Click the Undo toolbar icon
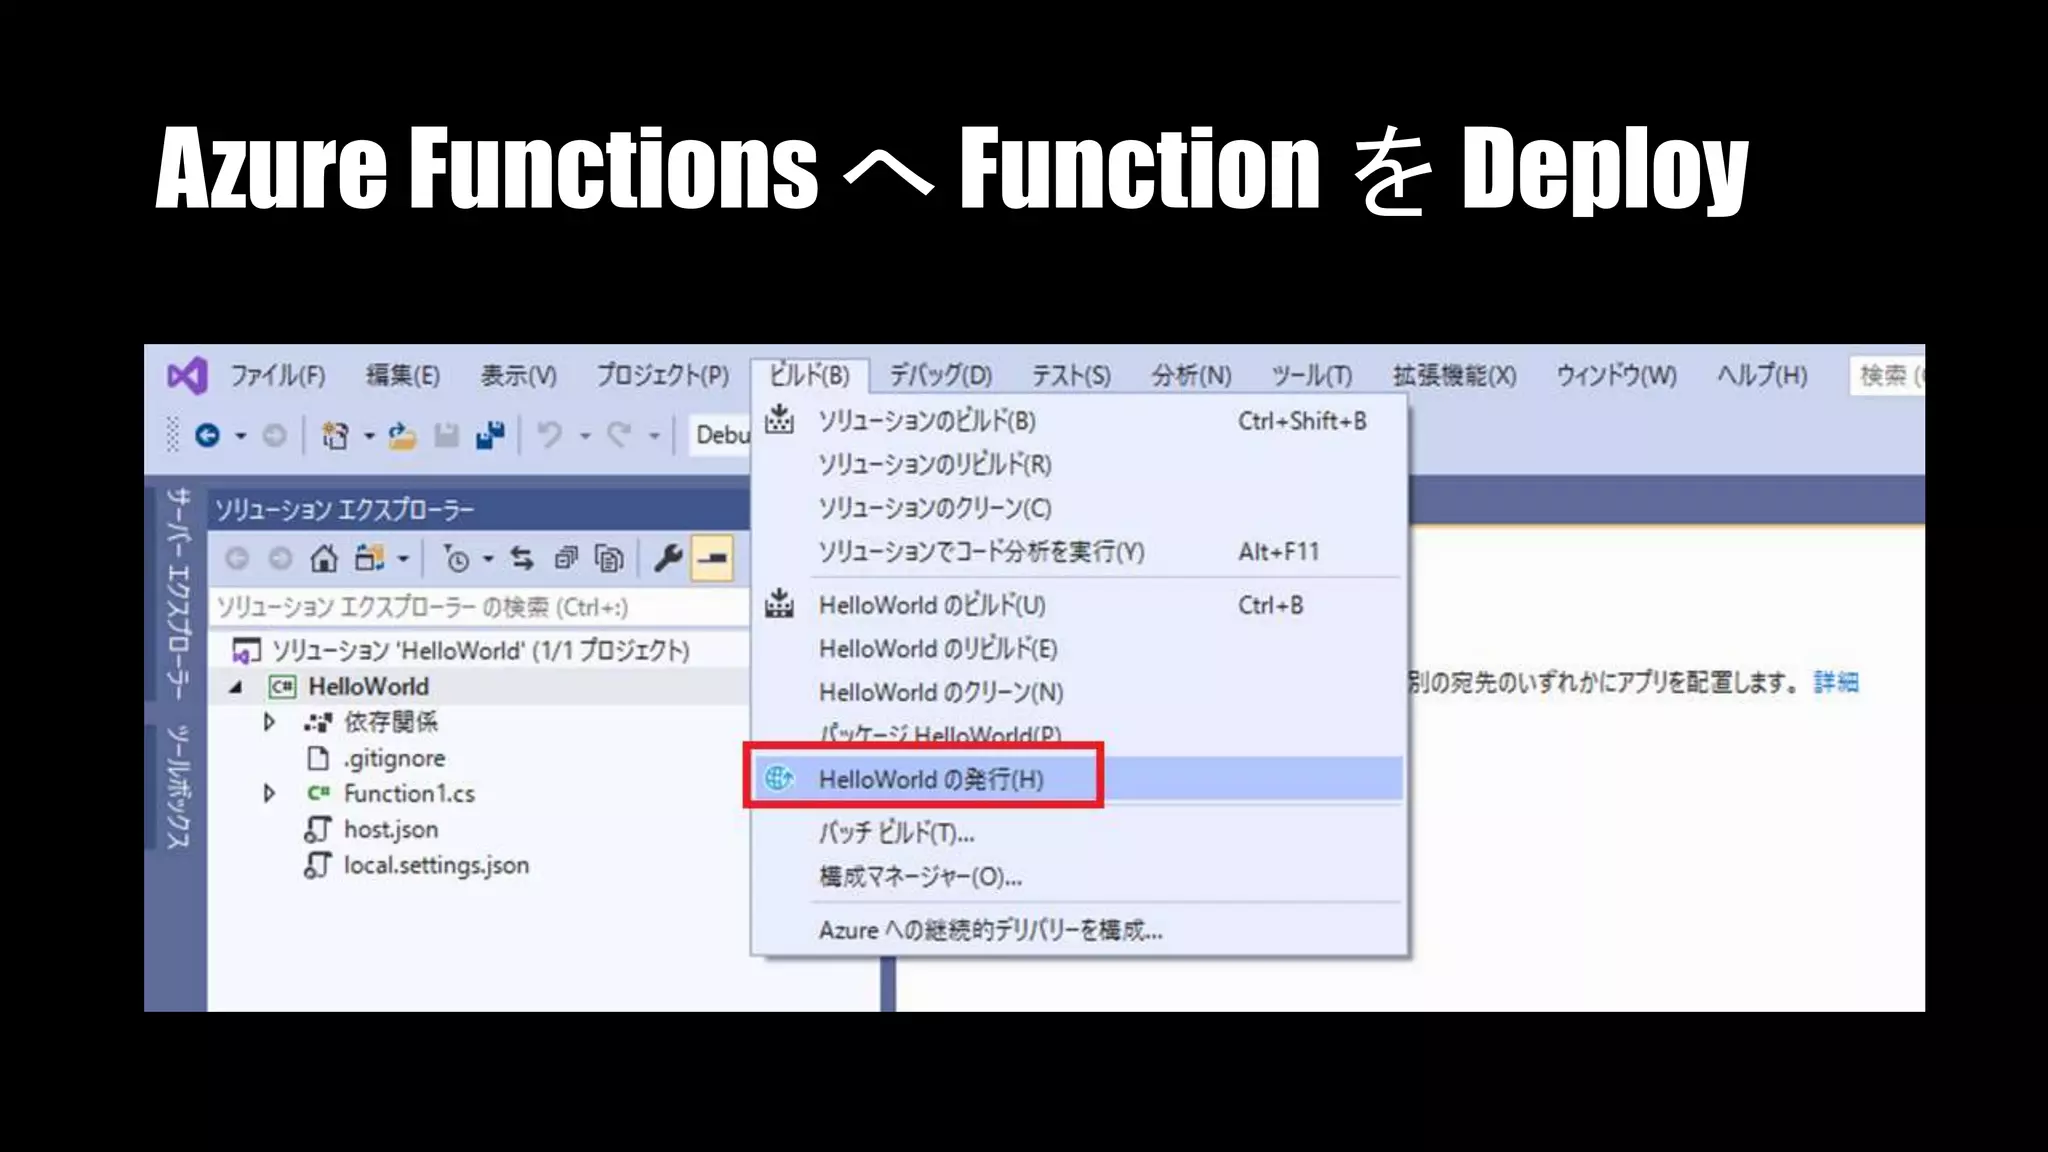This screenshot has width=2048, height=1152. click(x=550, y=435)
